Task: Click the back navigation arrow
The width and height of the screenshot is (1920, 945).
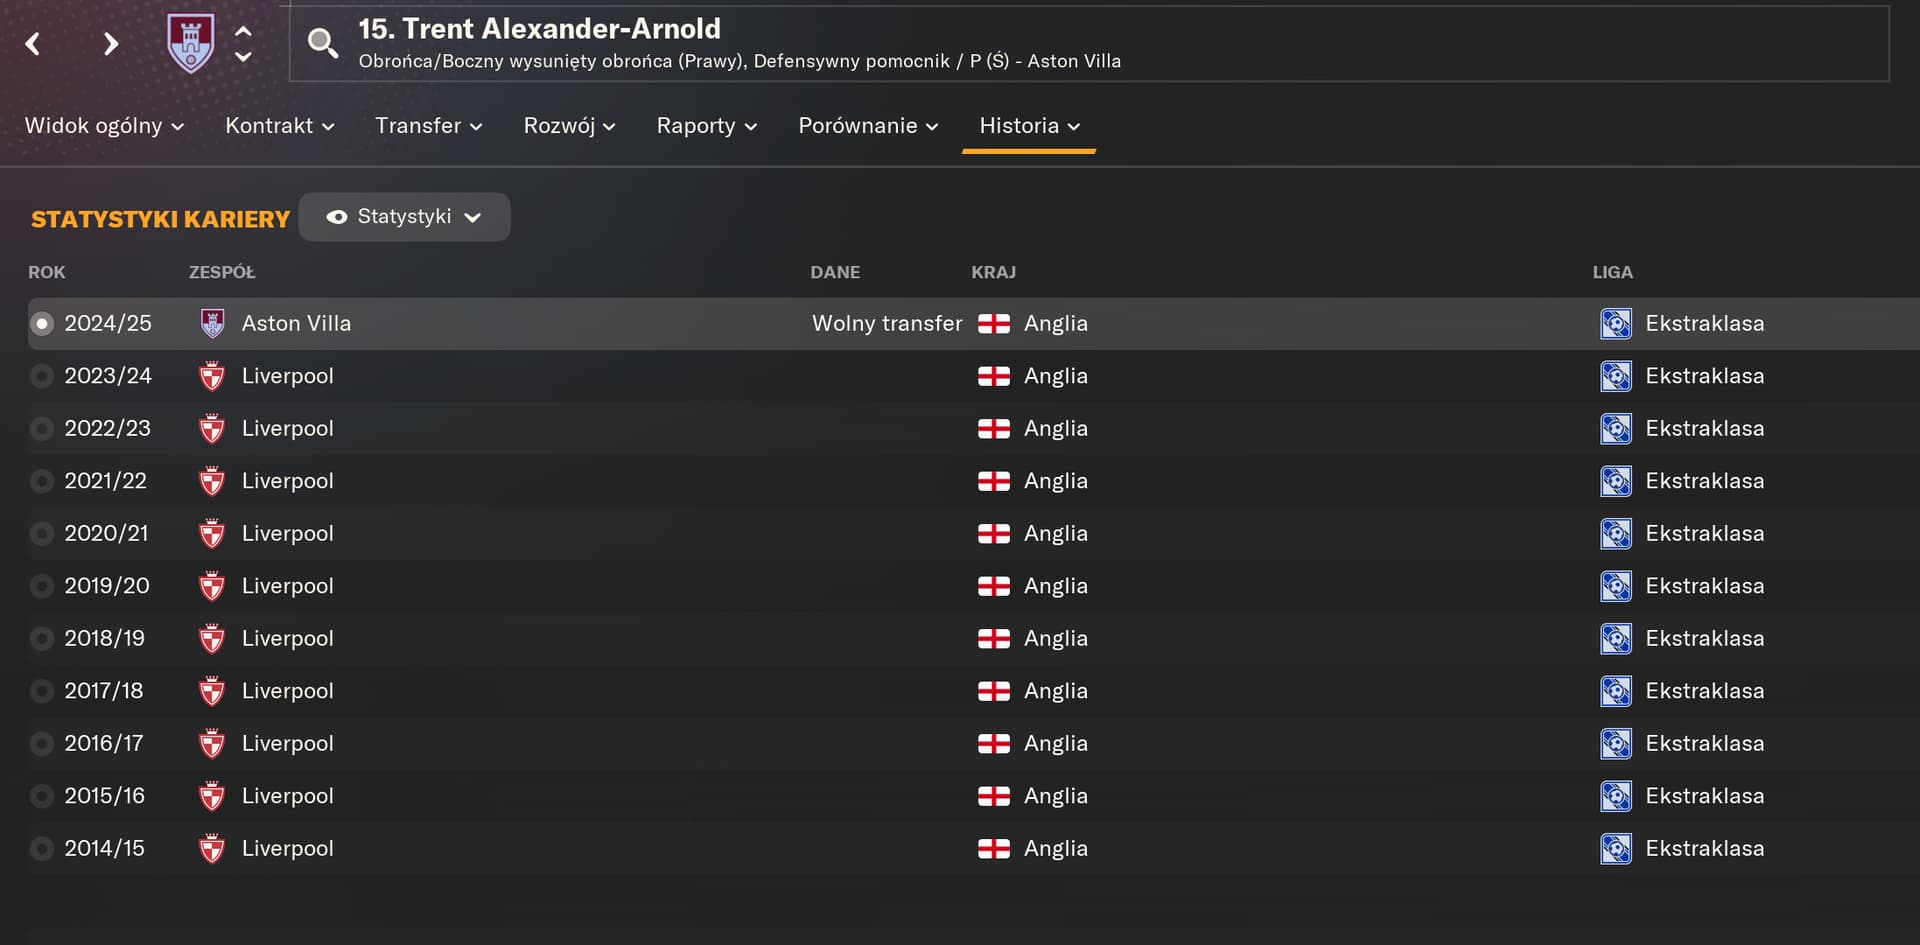Action: pos(33,44)
